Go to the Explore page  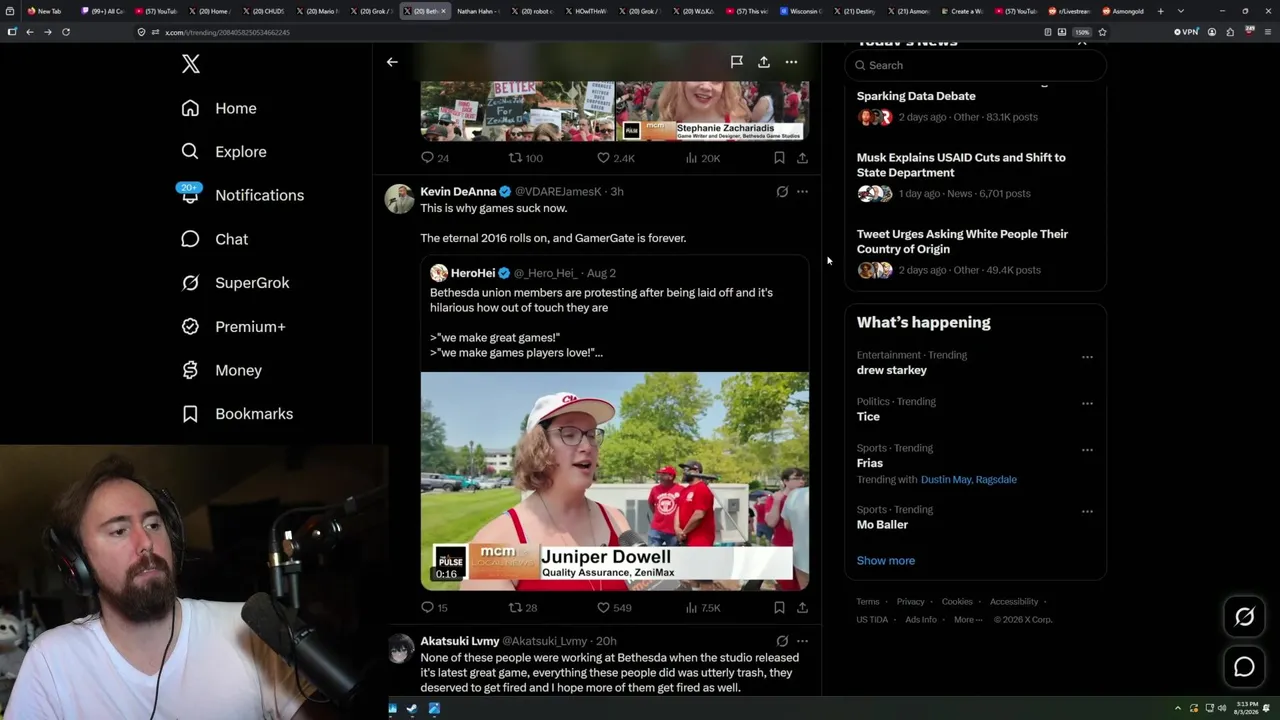[224, 152]
